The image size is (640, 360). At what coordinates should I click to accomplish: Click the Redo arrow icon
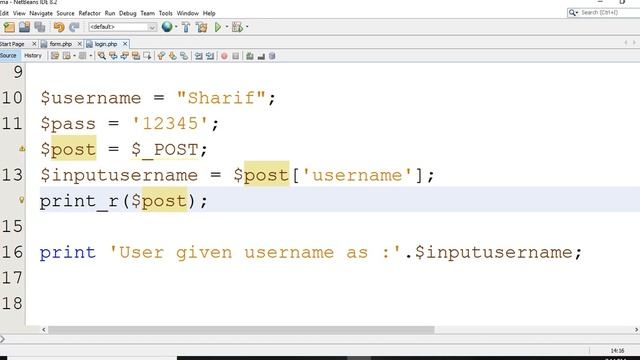point(74,27)
